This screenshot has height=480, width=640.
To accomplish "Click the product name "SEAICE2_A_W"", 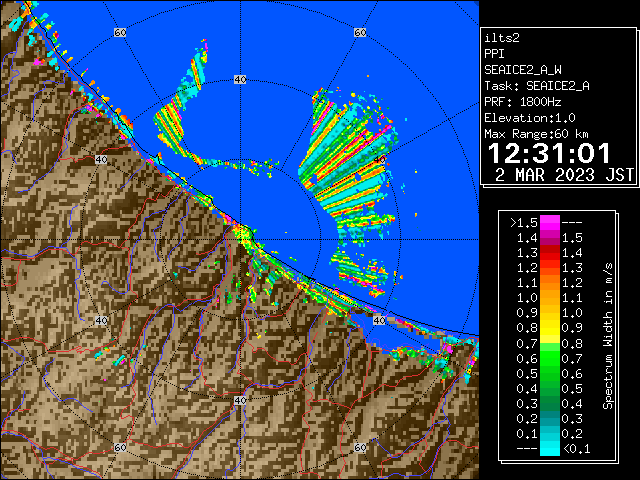I will [x=523, y=70].
